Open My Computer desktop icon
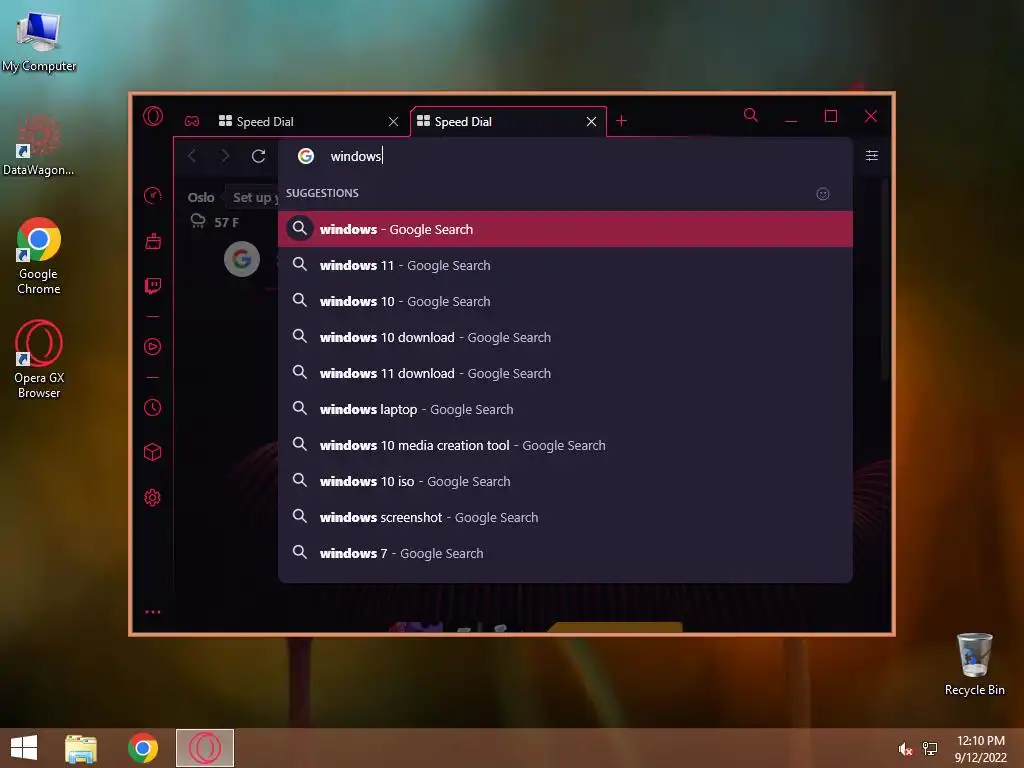1024x768 pixels. pos(39,40)
